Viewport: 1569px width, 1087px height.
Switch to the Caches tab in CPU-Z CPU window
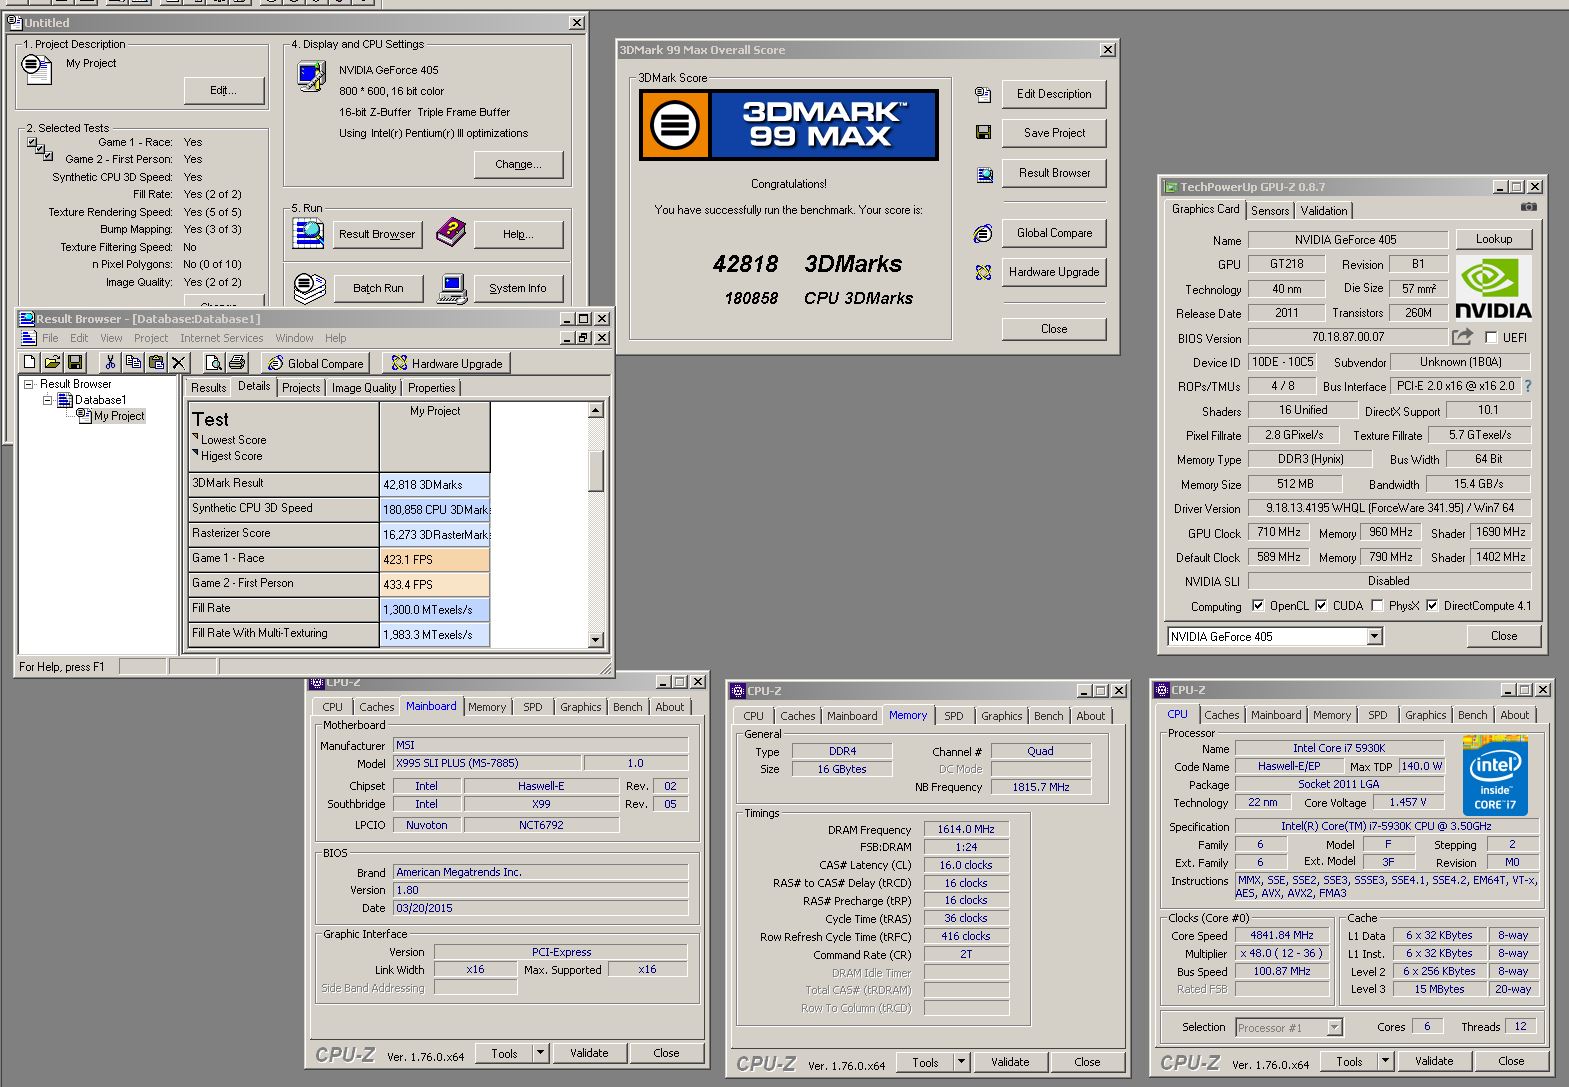pos(1221,715)
